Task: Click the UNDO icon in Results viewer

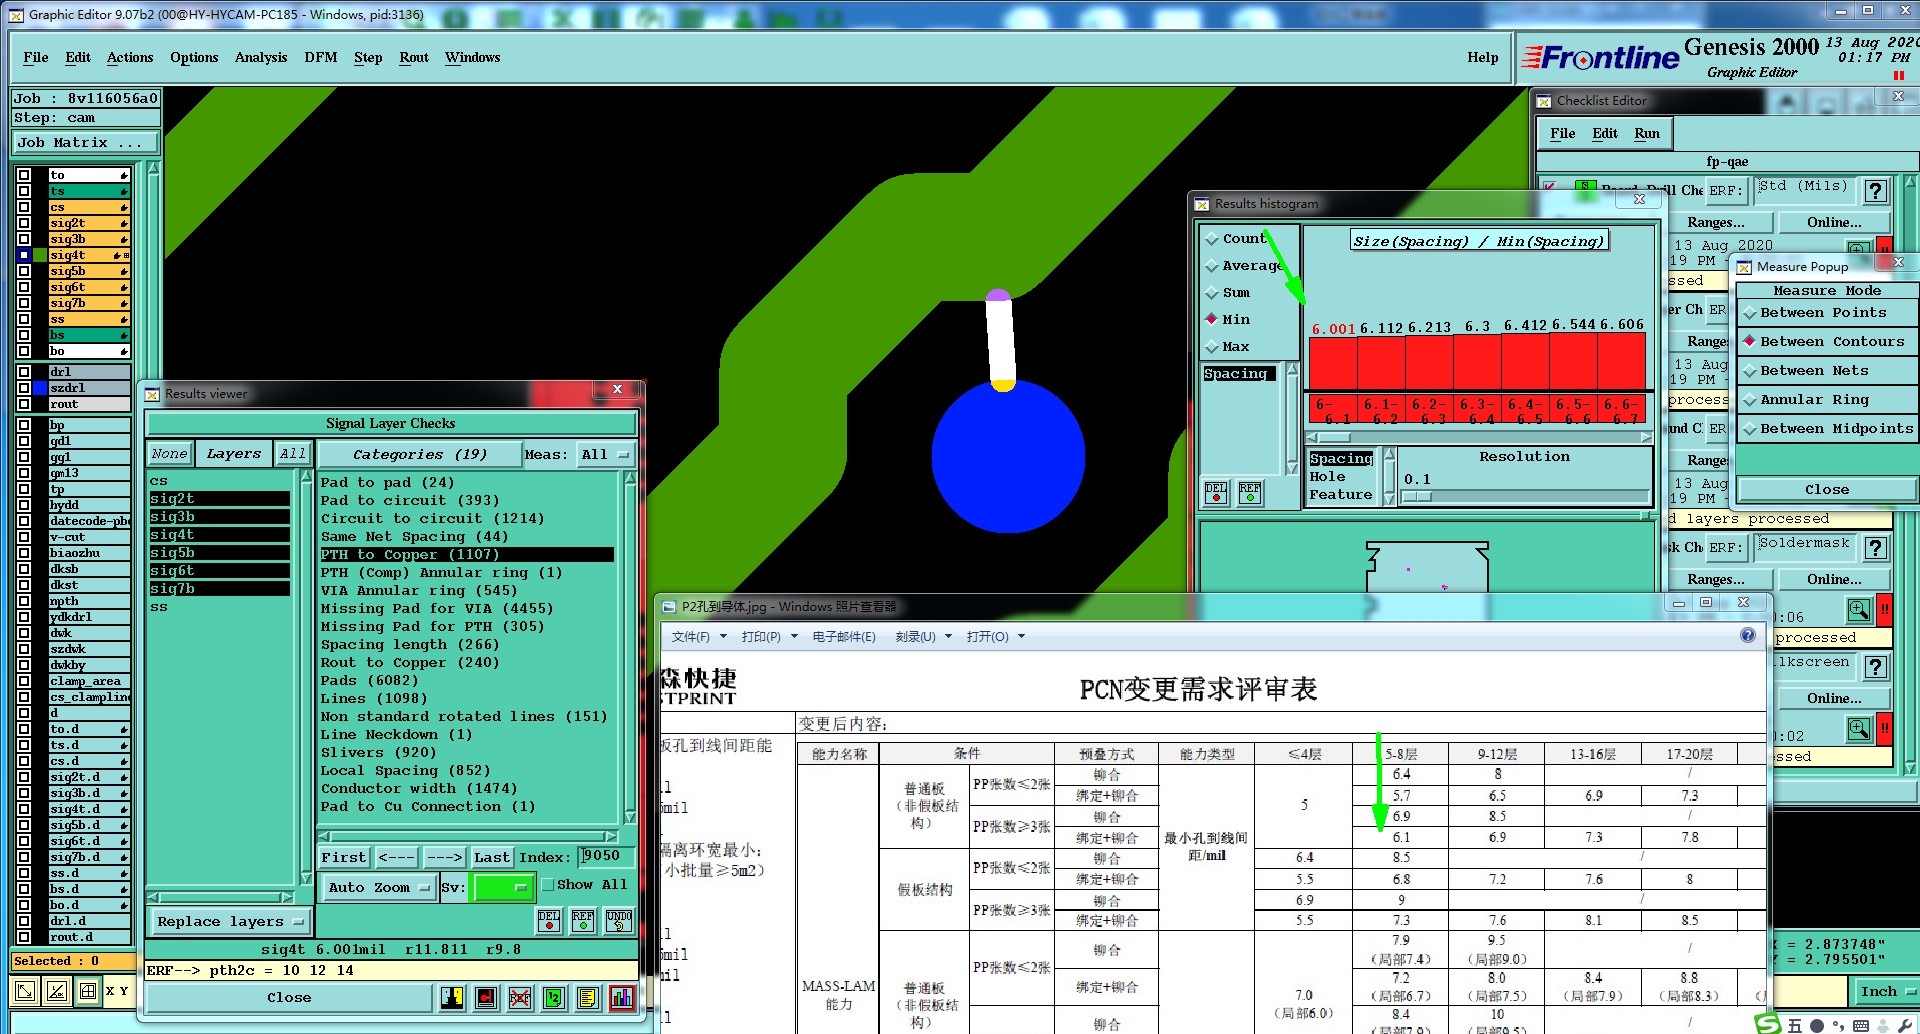Action: pos(619,920)
